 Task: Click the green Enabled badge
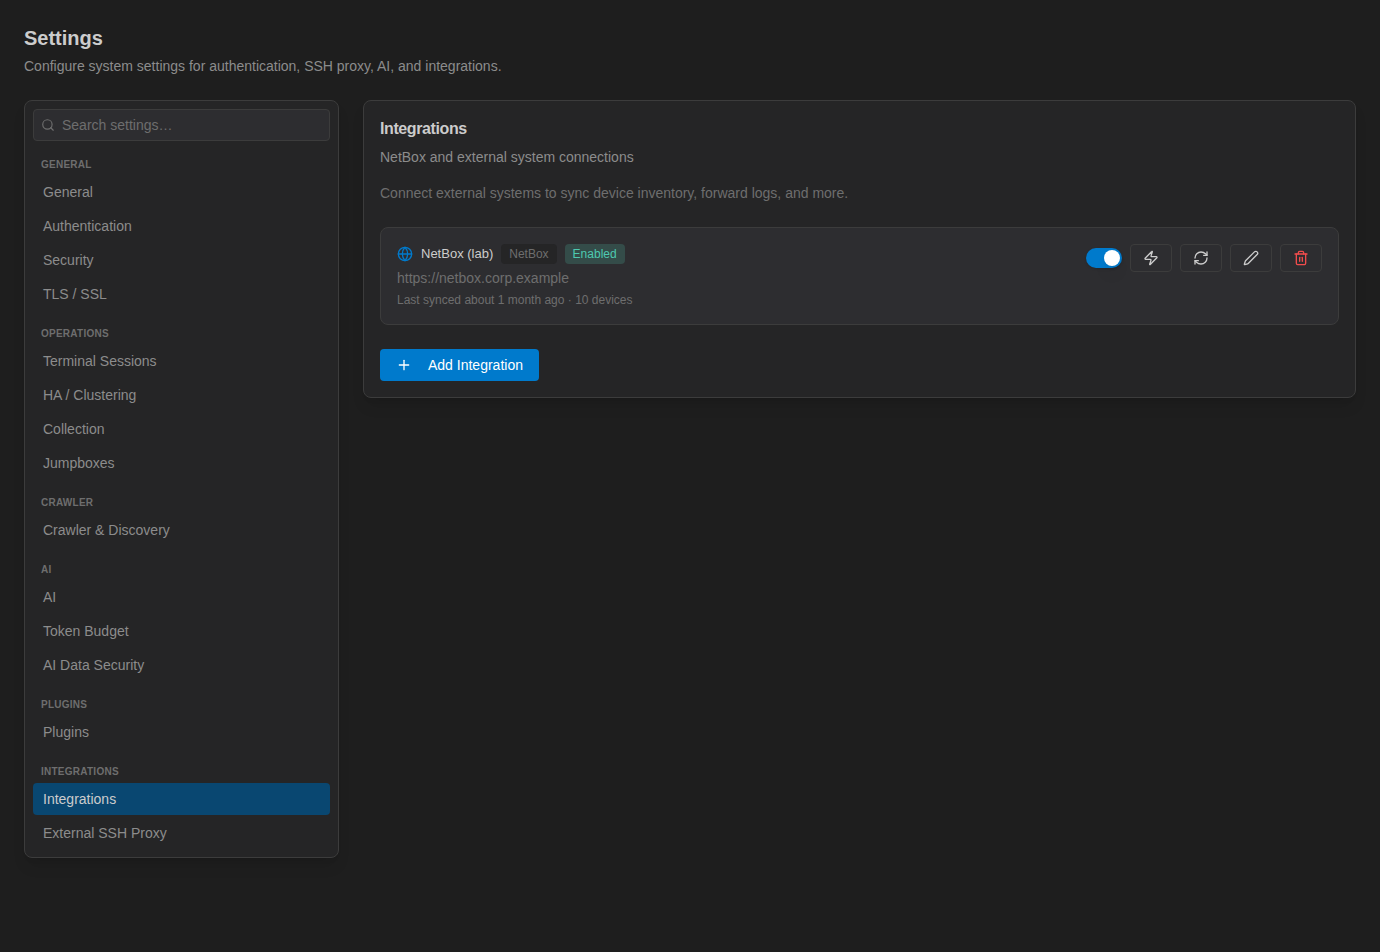point(595,254)
